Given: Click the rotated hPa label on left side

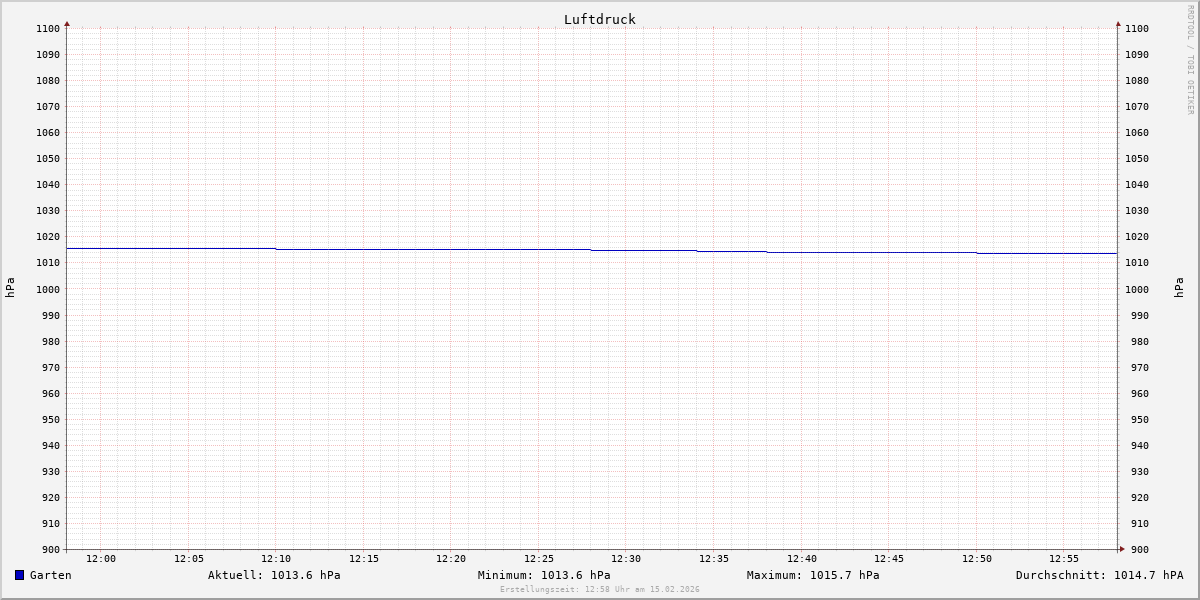Looking at the screenshot, I should pyautogui.click(x=10, y=288).
